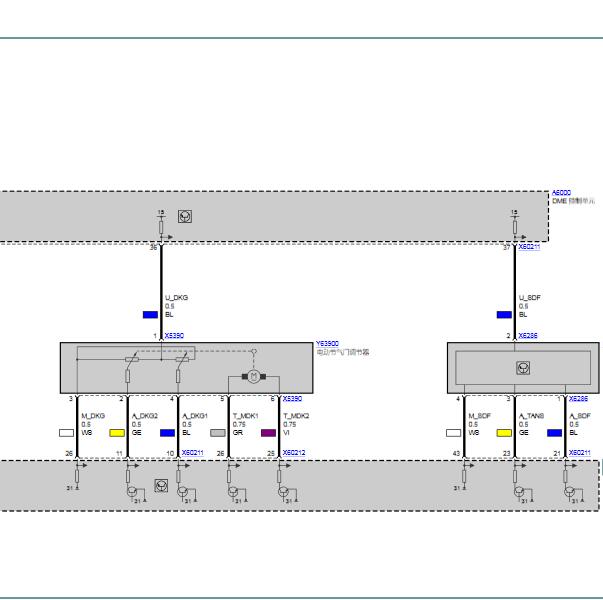Click the 0.75 cross-section value of T_MDK1
603x600 pixels.
coord(239,424)
